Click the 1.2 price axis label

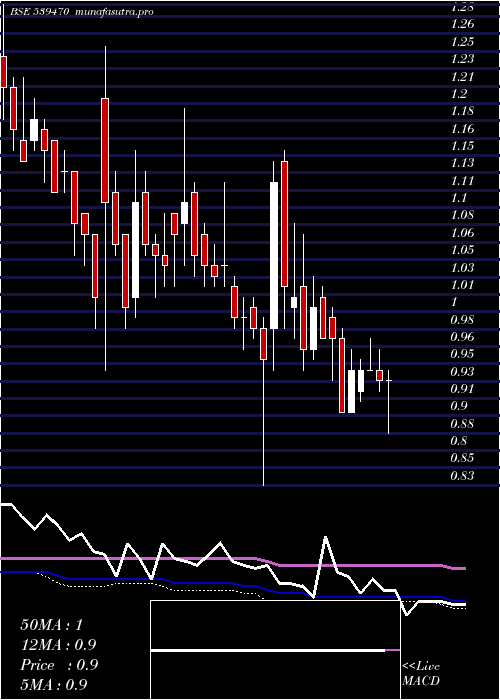(459, 94)
